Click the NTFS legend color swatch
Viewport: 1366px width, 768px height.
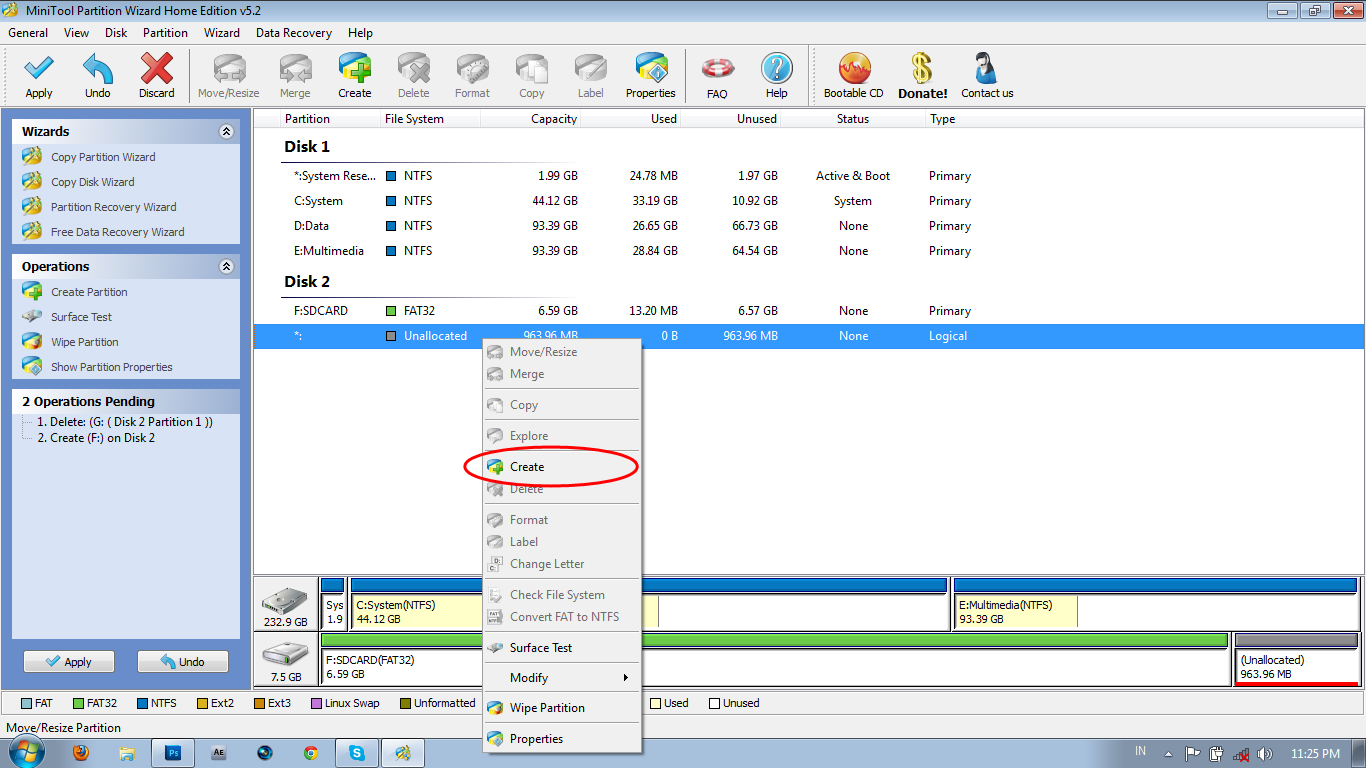(142, 704)
